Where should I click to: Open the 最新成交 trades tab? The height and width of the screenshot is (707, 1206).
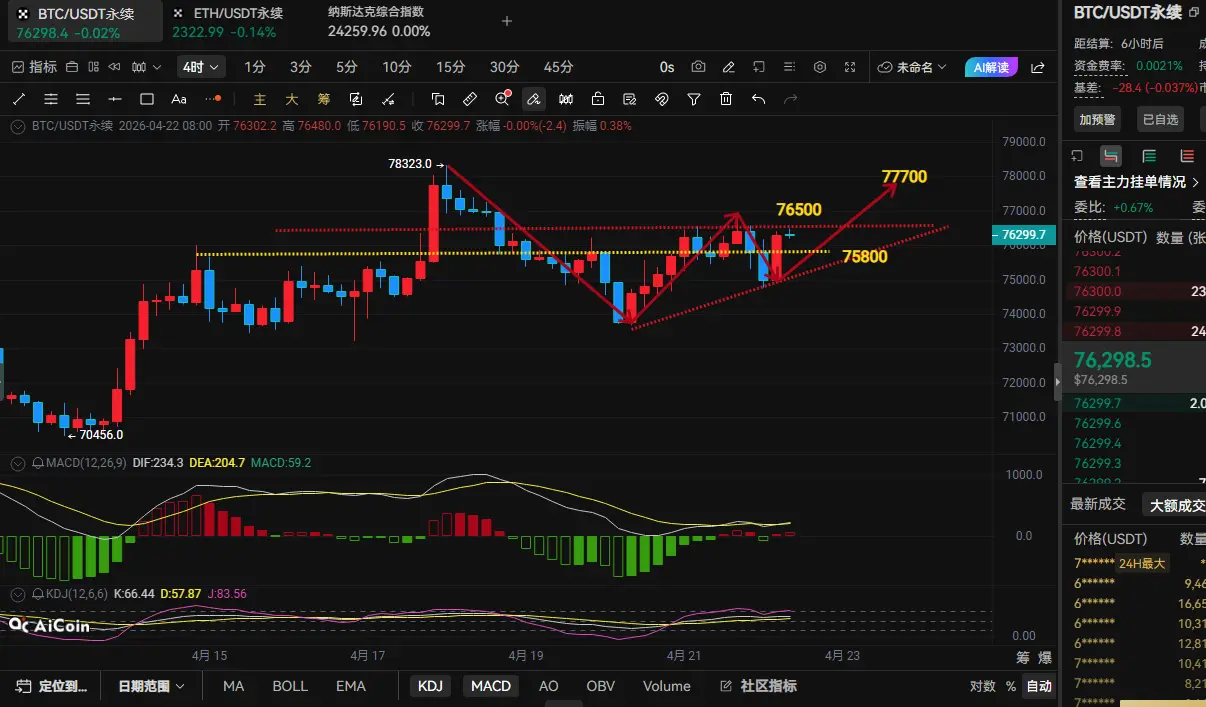pos(1098,504)
